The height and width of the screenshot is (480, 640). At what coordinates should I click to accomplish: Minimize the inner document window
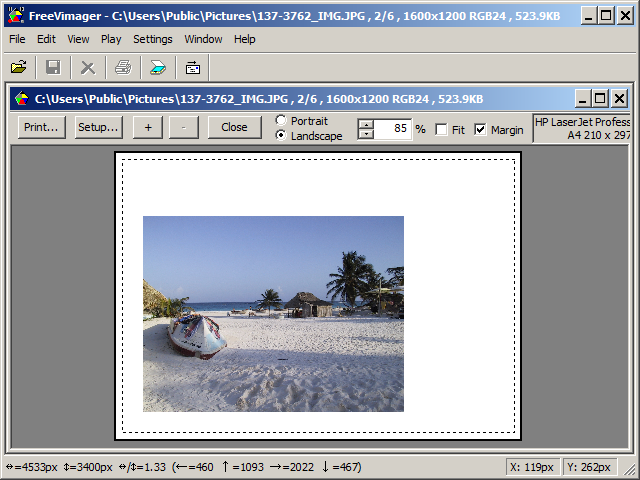[582, 99]
